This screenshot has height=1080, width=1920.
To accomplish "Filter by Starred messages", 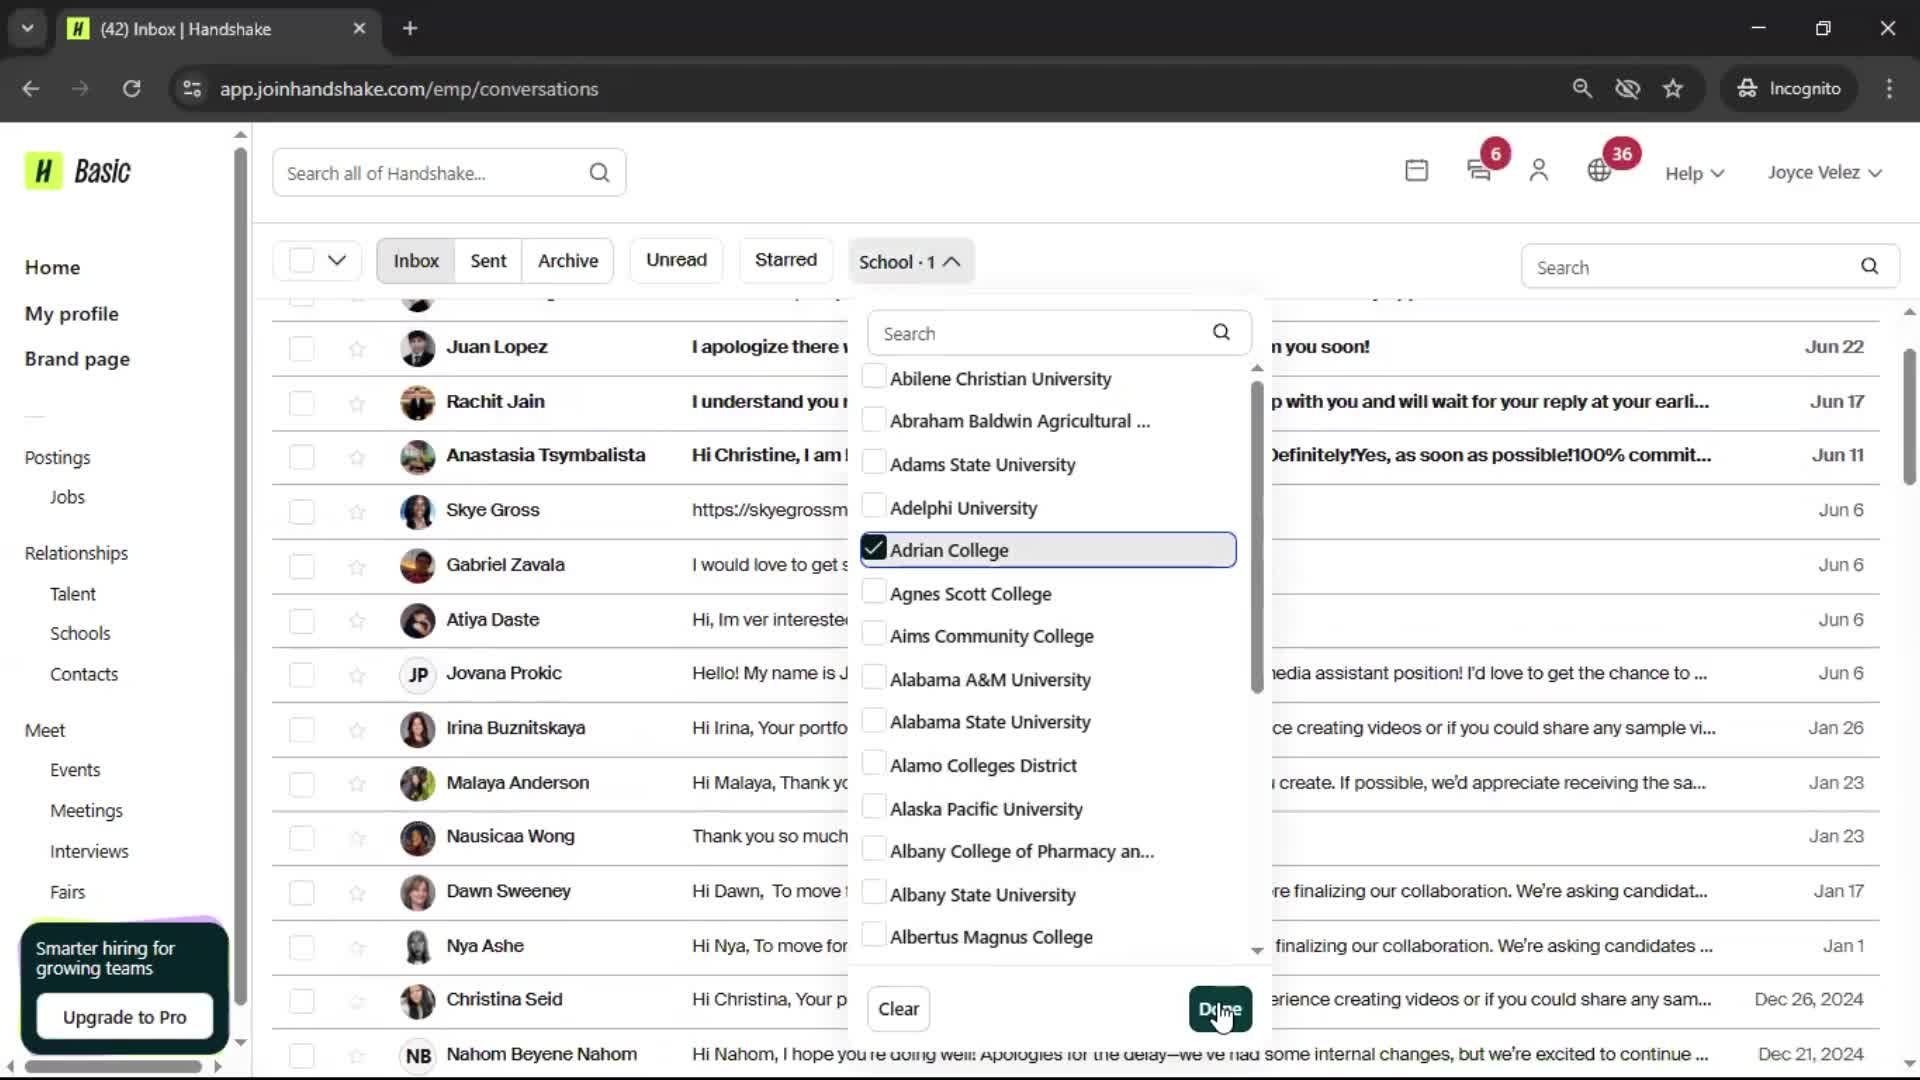I will point(786,260).
